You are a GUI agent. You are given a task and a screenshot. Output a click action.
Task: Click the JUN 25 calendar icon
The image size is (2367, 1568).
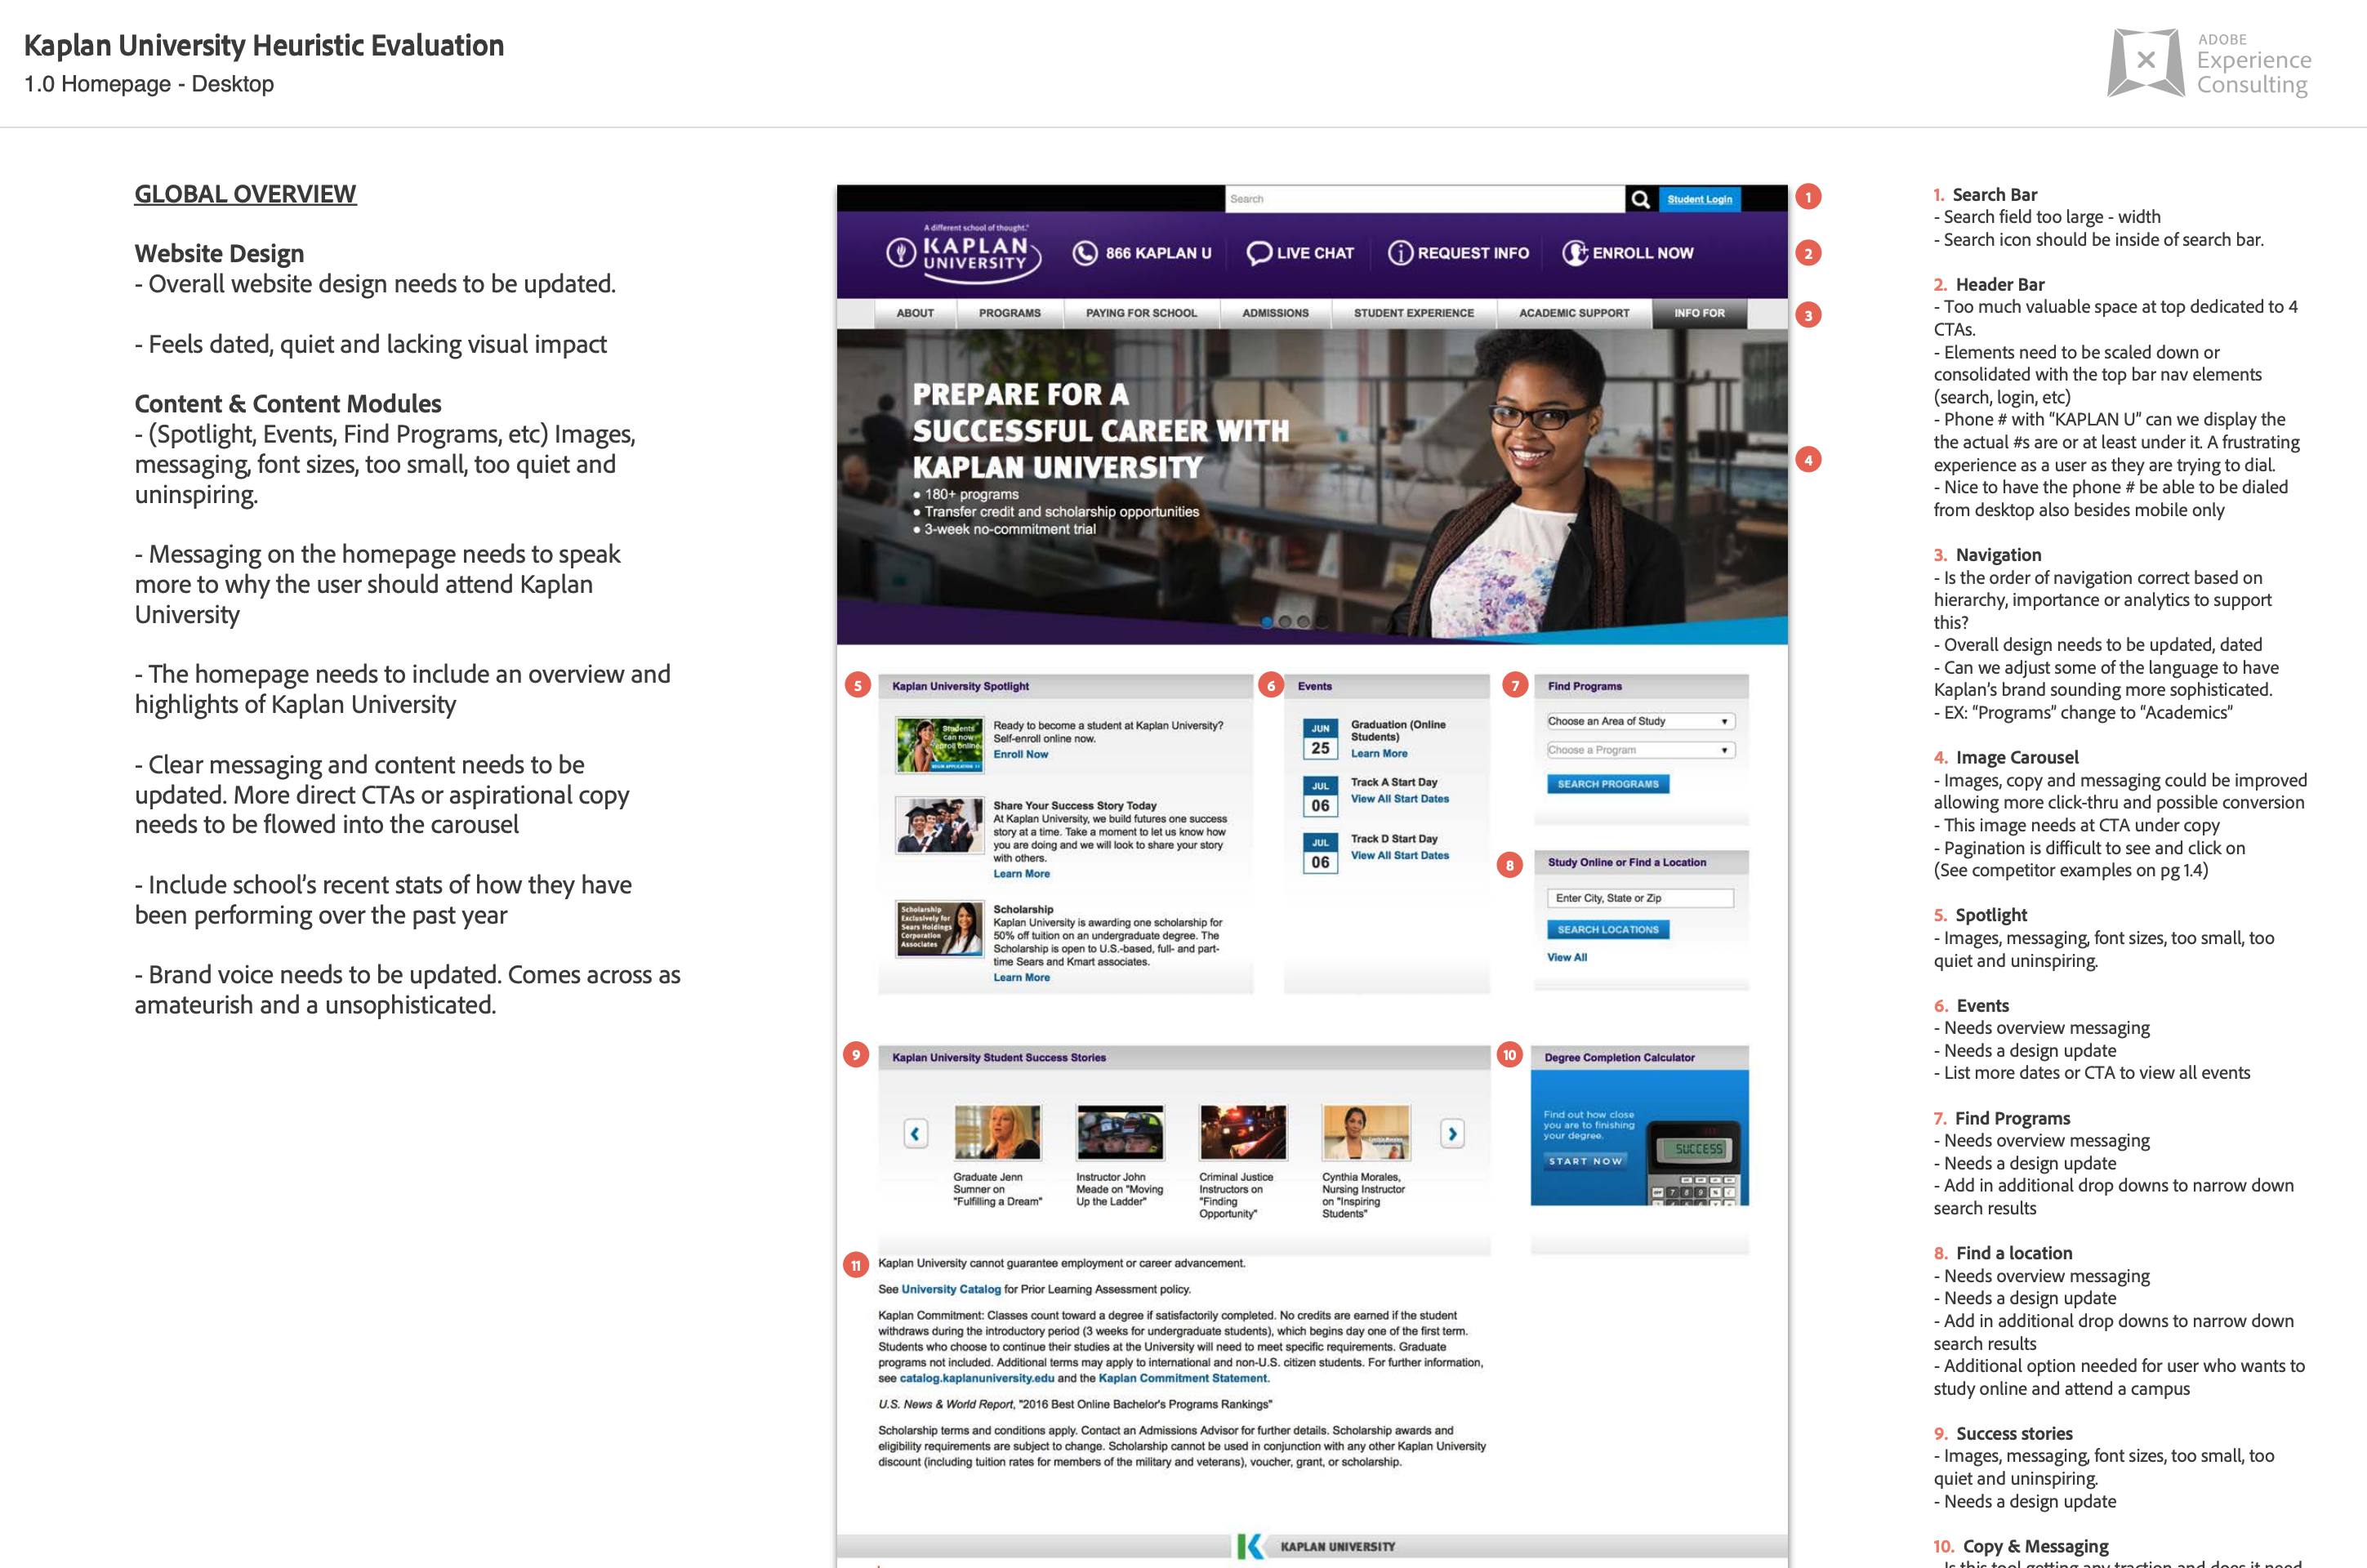point(1320,739)
